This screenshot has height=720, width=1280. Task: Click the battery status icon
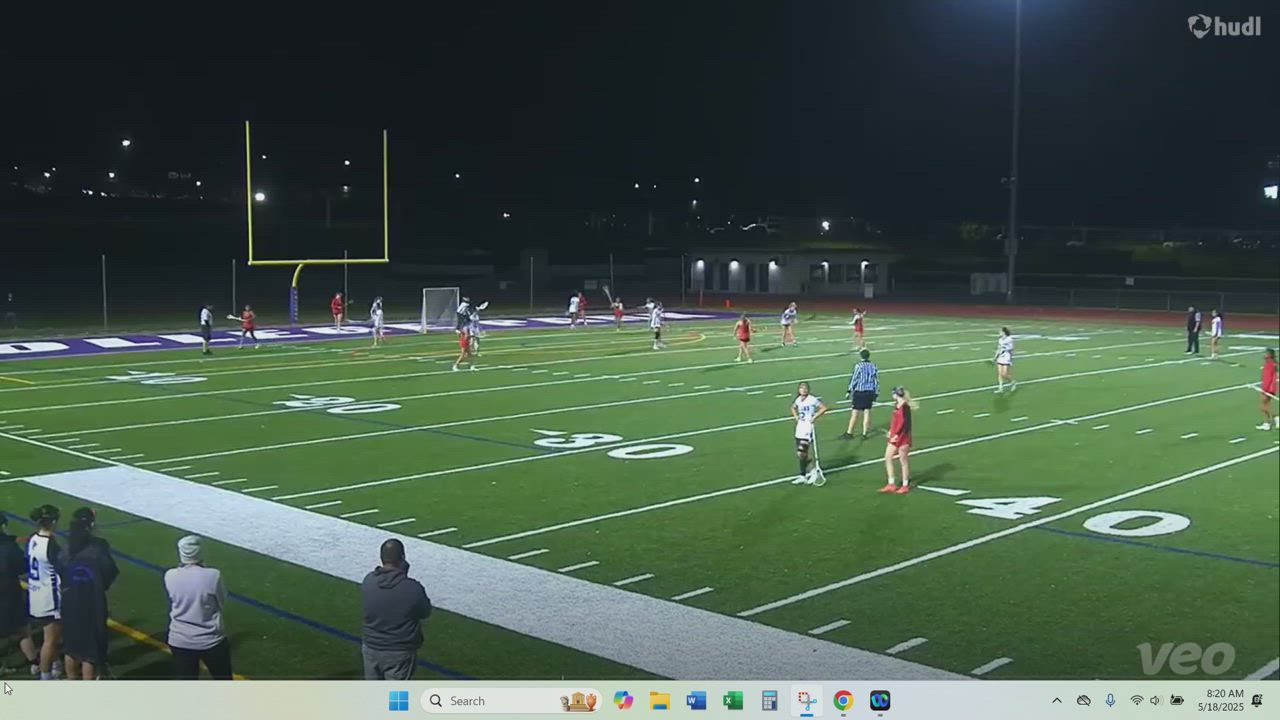click(x=1177, y=701)
